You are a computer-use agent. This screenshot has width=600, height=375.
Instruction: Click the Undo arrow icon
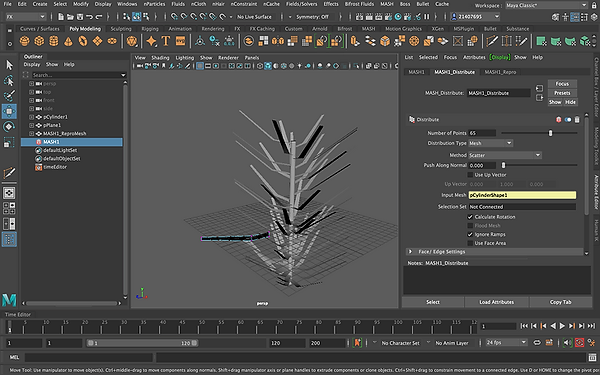(90, 17)
